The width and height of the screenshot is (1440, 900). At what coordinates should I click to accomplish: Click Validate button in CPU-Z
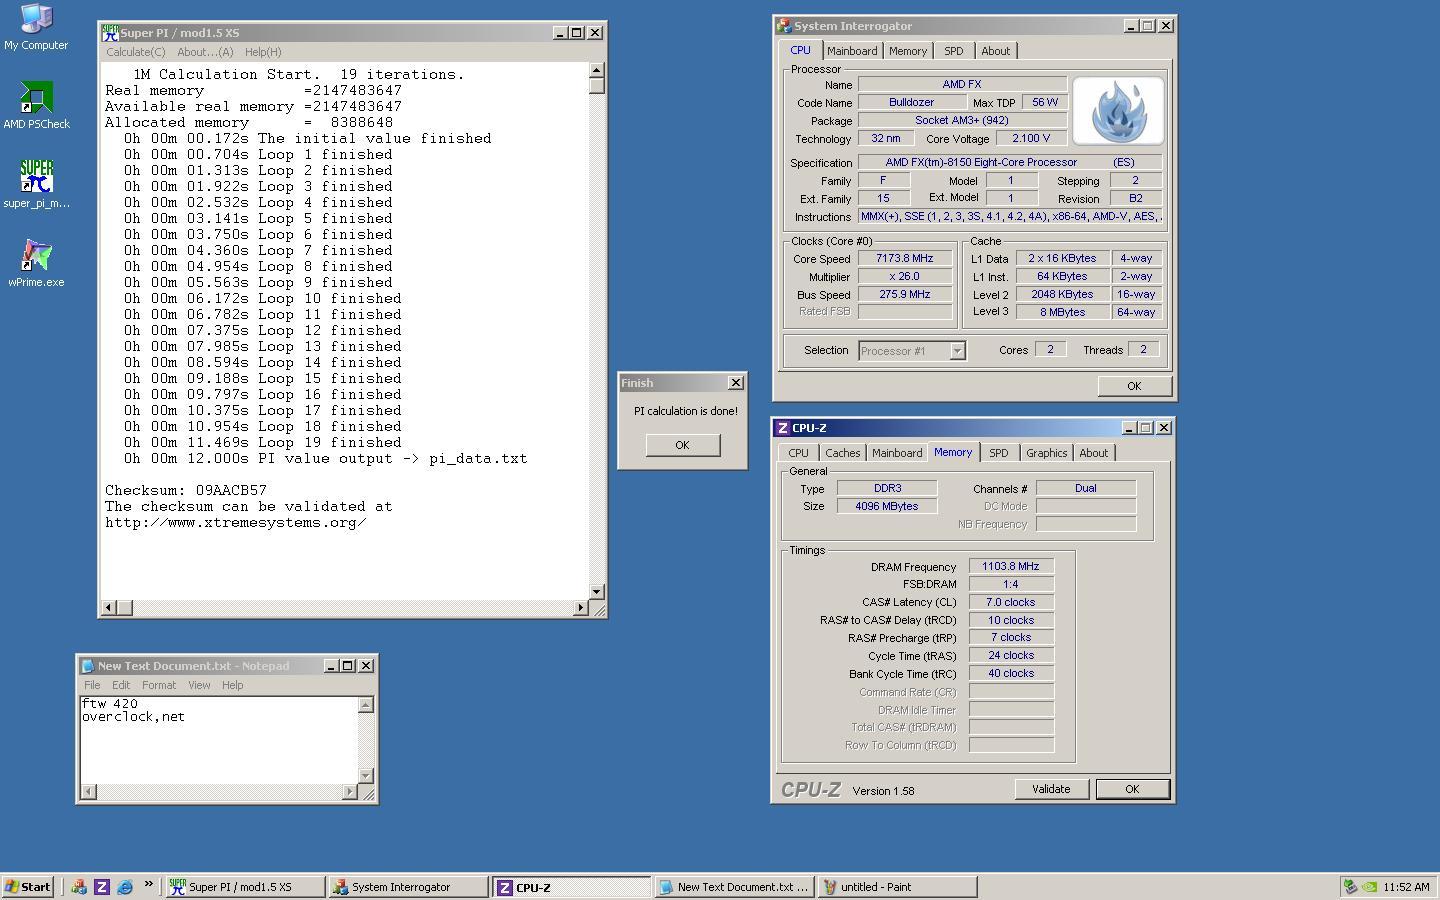click(x=1051, y=789)
